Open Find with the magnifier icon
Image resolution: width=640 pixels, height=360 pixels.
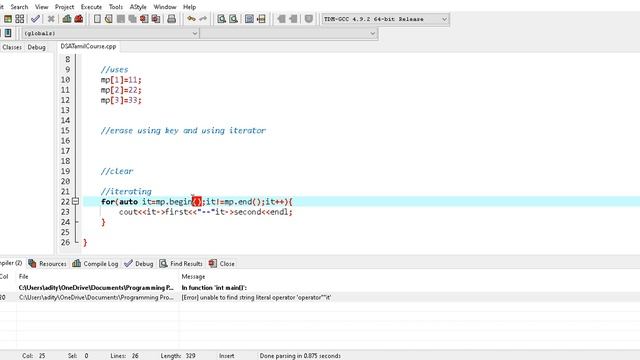point(221,19)
